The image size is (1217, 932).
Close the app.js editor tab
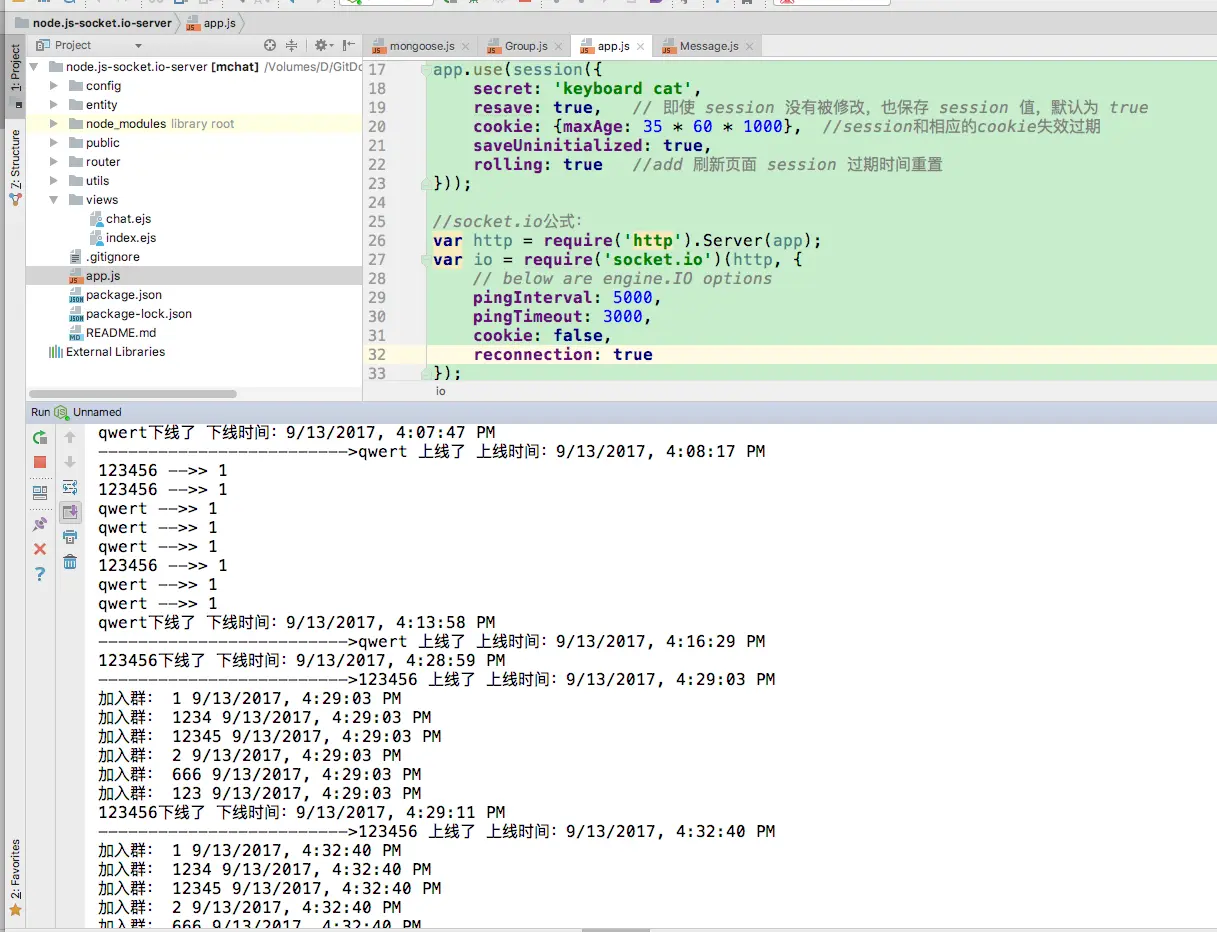[x=640, y=47]
